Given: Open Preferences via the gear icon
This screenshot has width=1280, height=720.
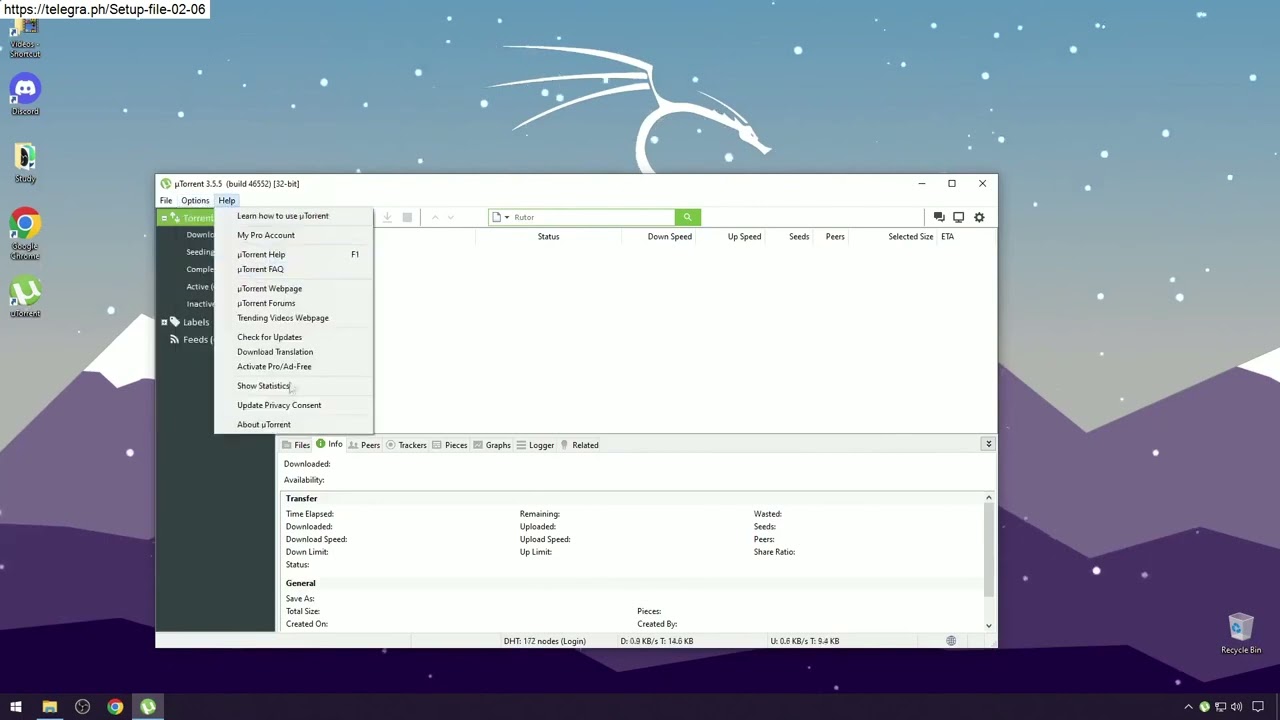Looking at the screenshot, I should pos(979,217).
